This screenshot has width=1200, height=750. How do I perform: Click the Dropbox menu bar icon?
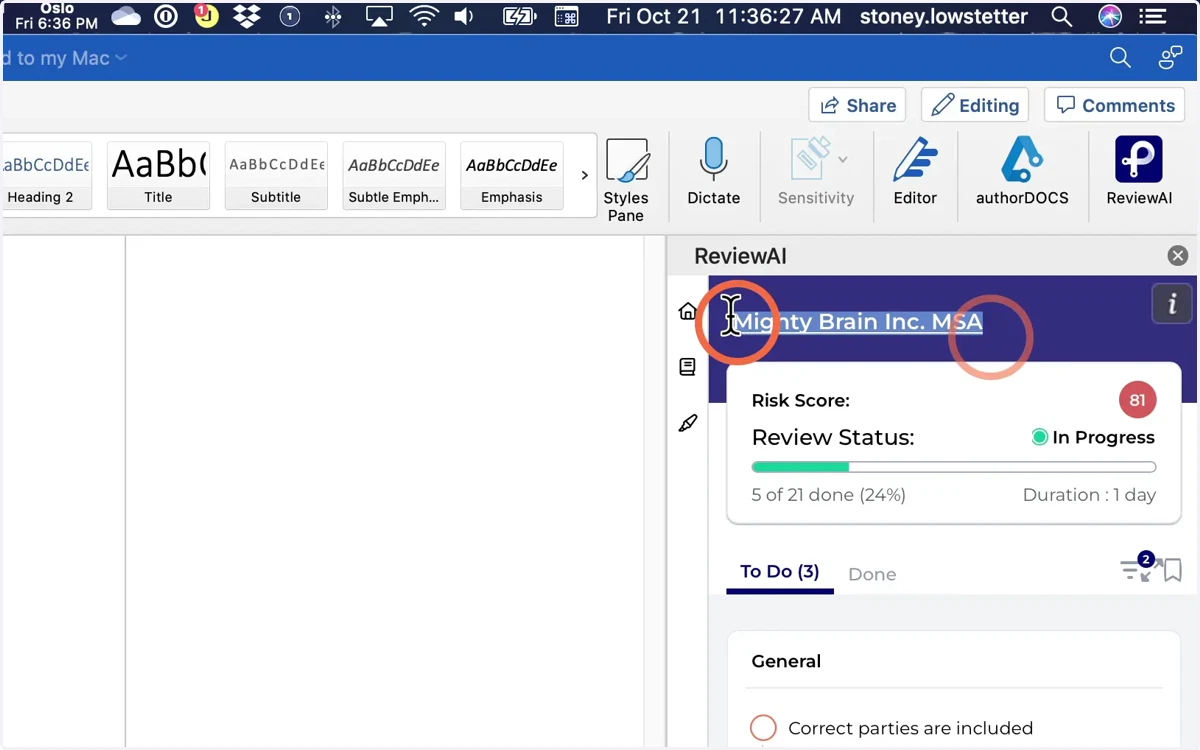point(246,16)
